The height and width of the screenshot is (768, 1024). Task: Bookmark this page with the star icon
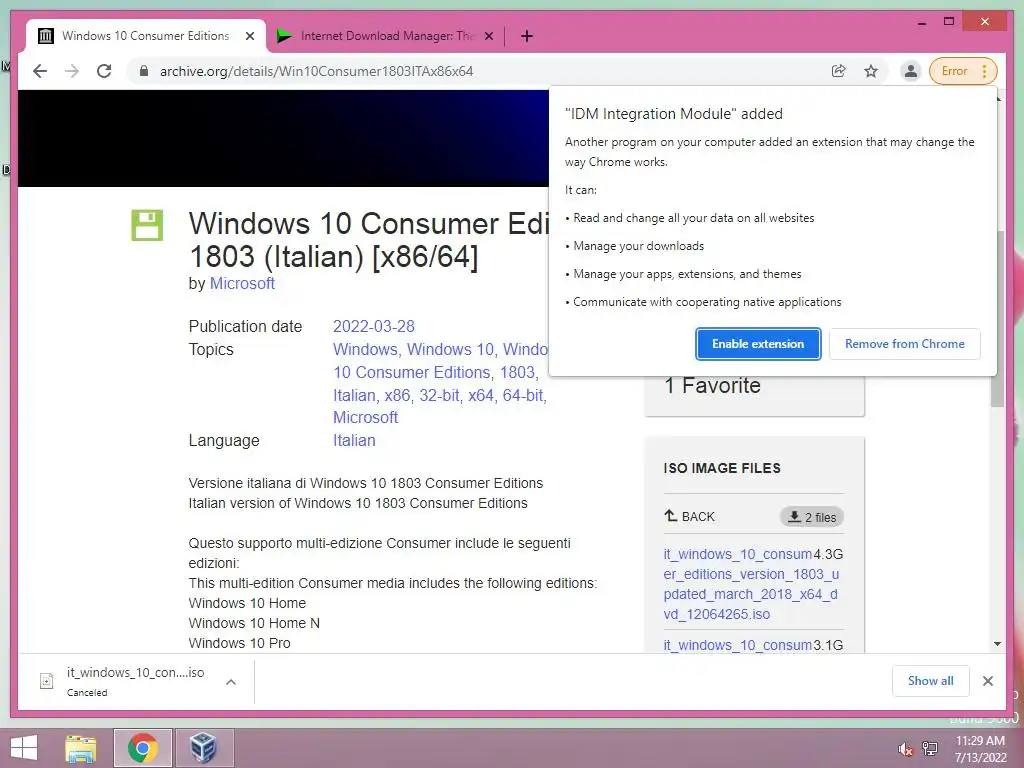tap(871, 71)
